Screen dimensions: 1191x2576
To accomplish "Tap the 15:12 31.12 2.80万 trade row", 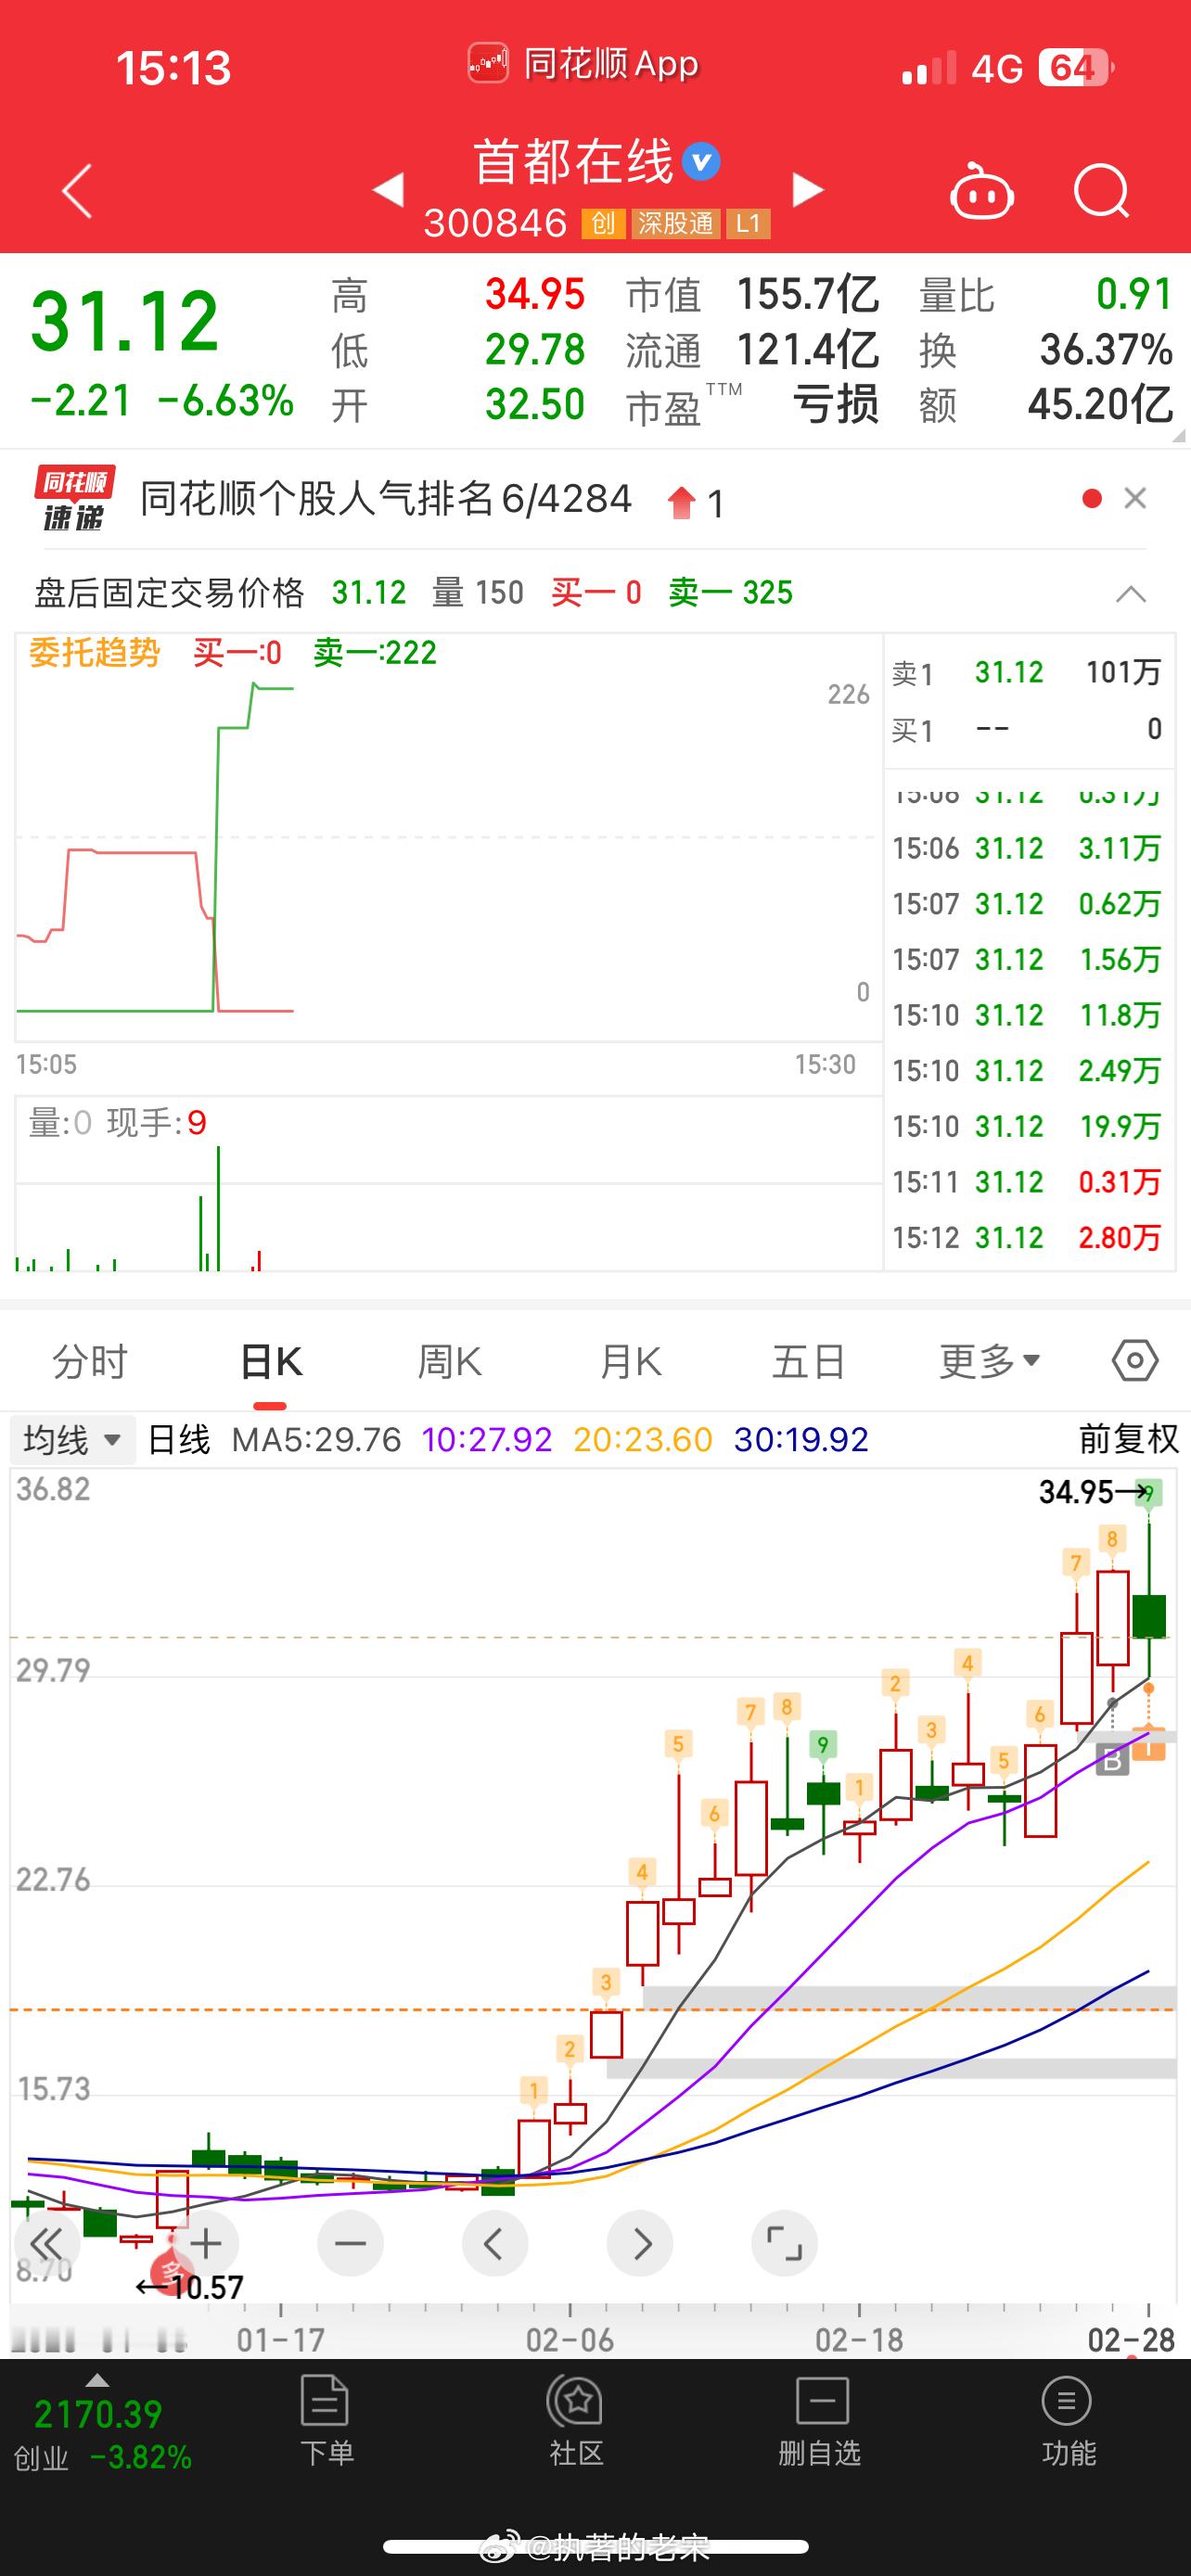I will [x=1027, y=1237].
